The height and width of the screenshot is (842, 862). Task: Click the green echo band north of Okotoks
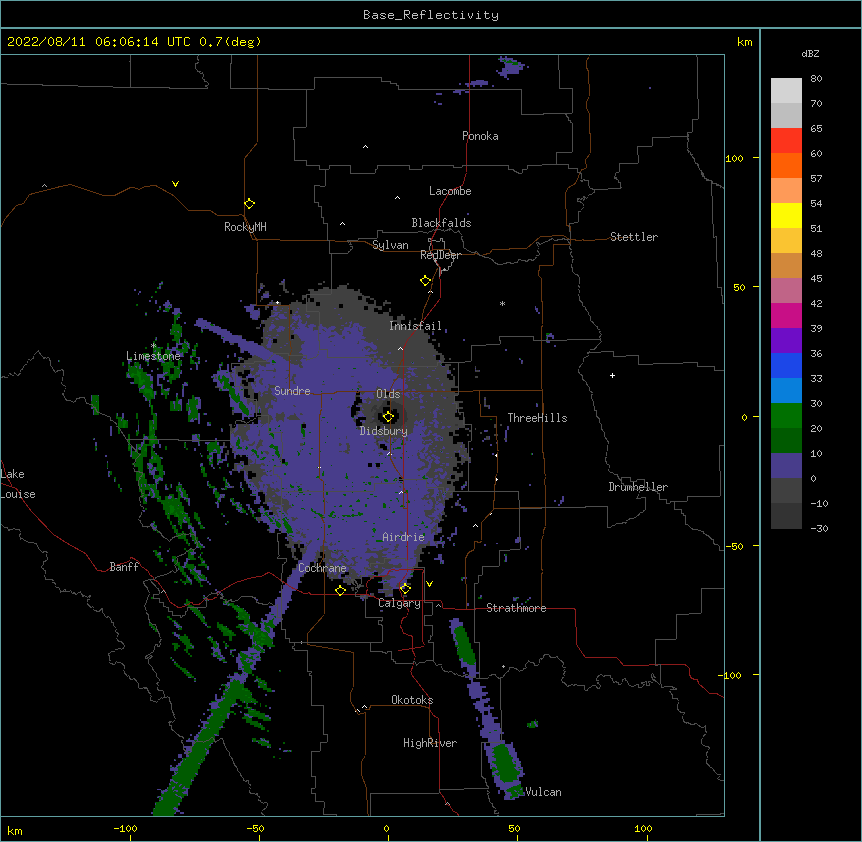point(465,645)
